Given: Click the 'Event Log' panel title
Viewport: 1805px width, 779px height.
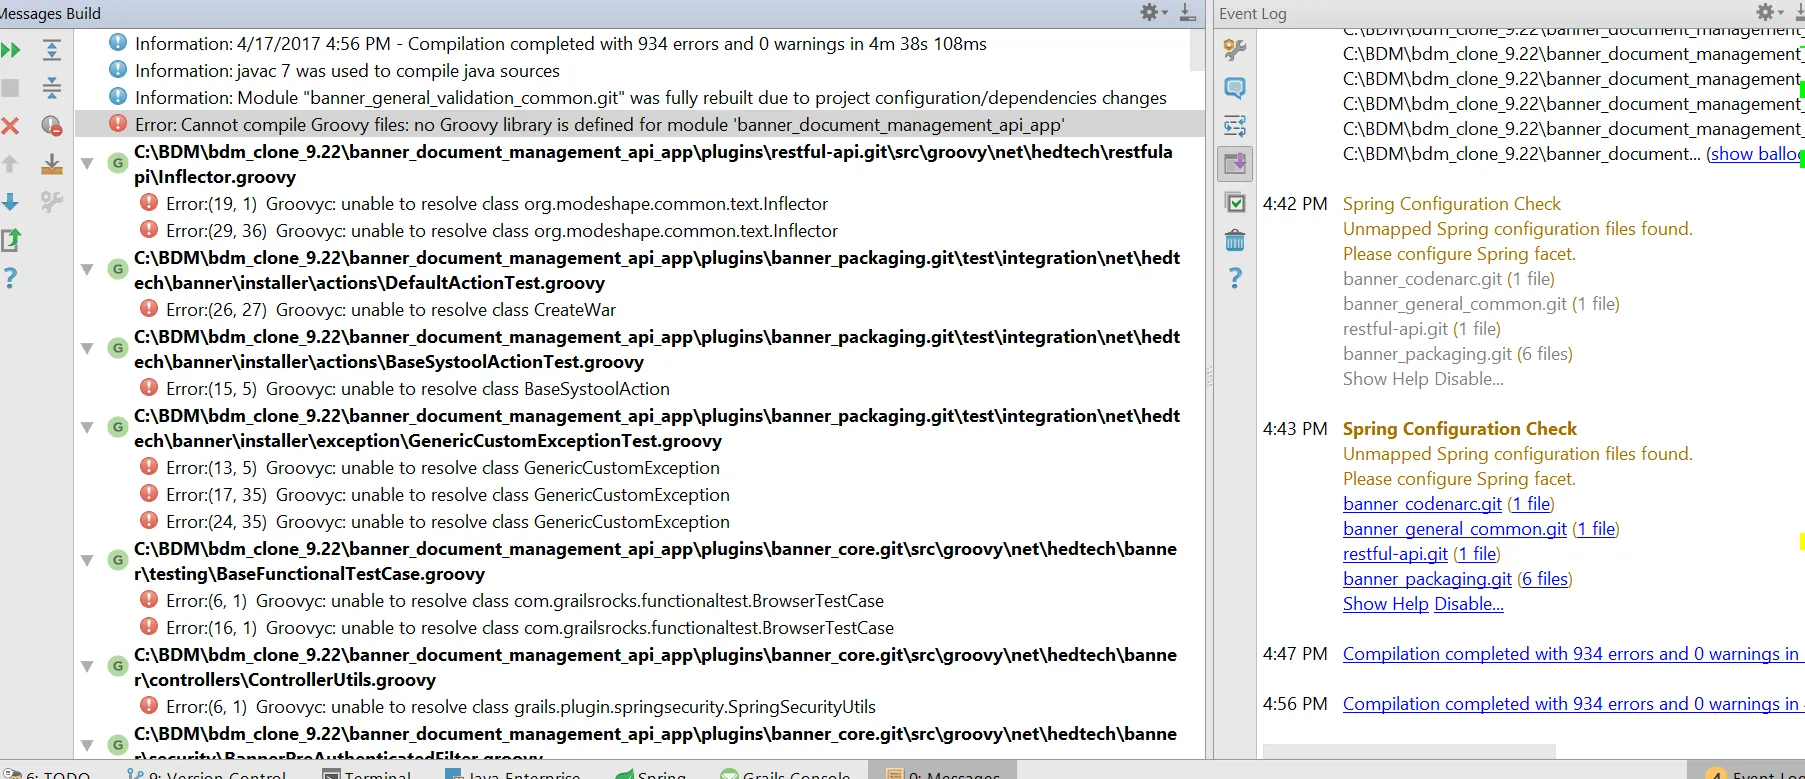Looking at the screenshot, I should (x=1252, y=13).
